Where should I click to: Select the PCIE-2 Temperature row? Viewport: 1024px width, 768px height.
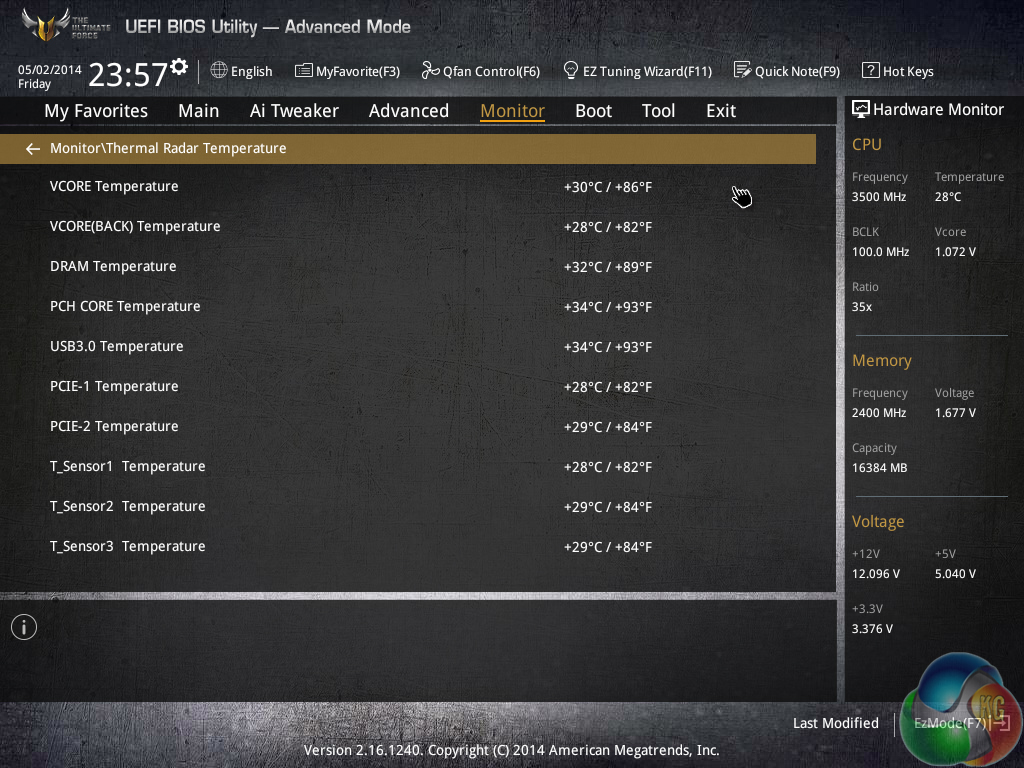click(x=408, y=426)
